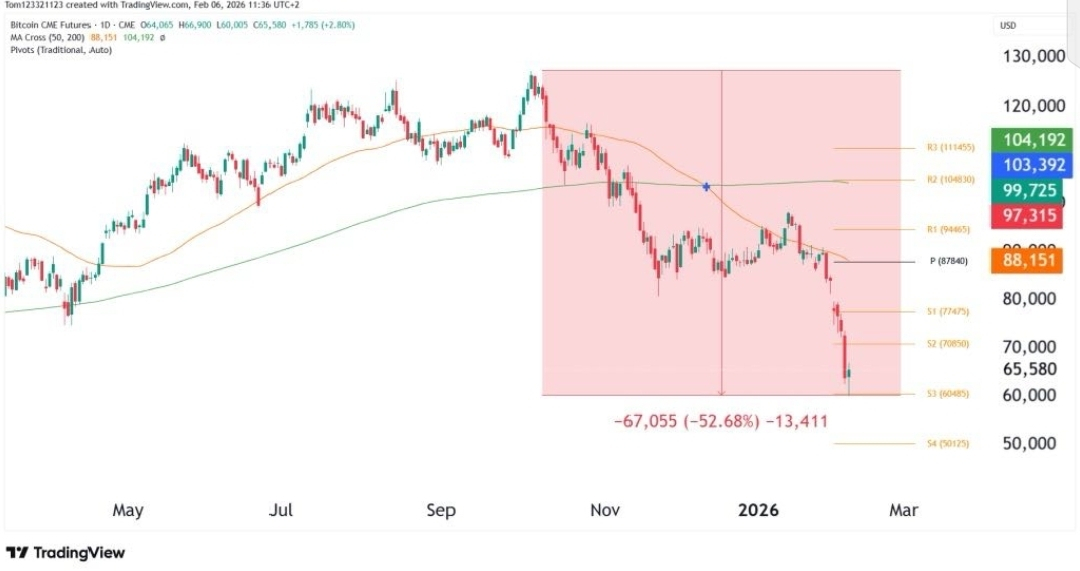Click the ø symbol beside MA Cross values

tap(162, 38)
